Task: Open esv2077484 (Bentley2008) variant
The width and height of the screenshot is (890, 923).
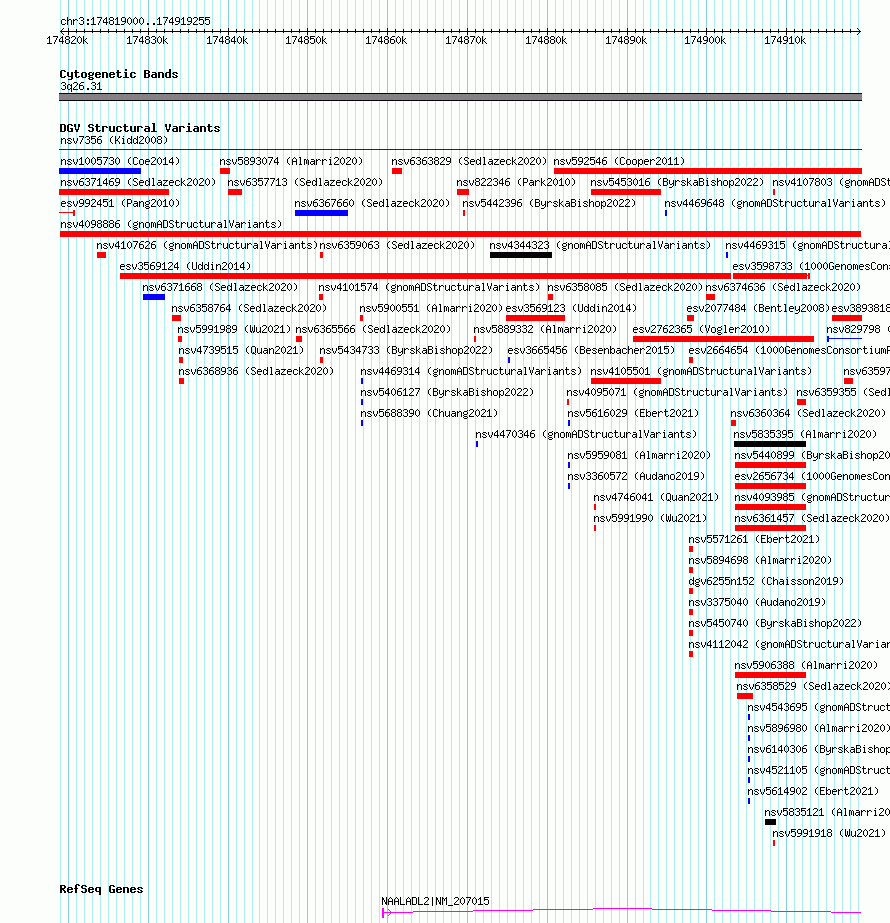Action: 758,308
